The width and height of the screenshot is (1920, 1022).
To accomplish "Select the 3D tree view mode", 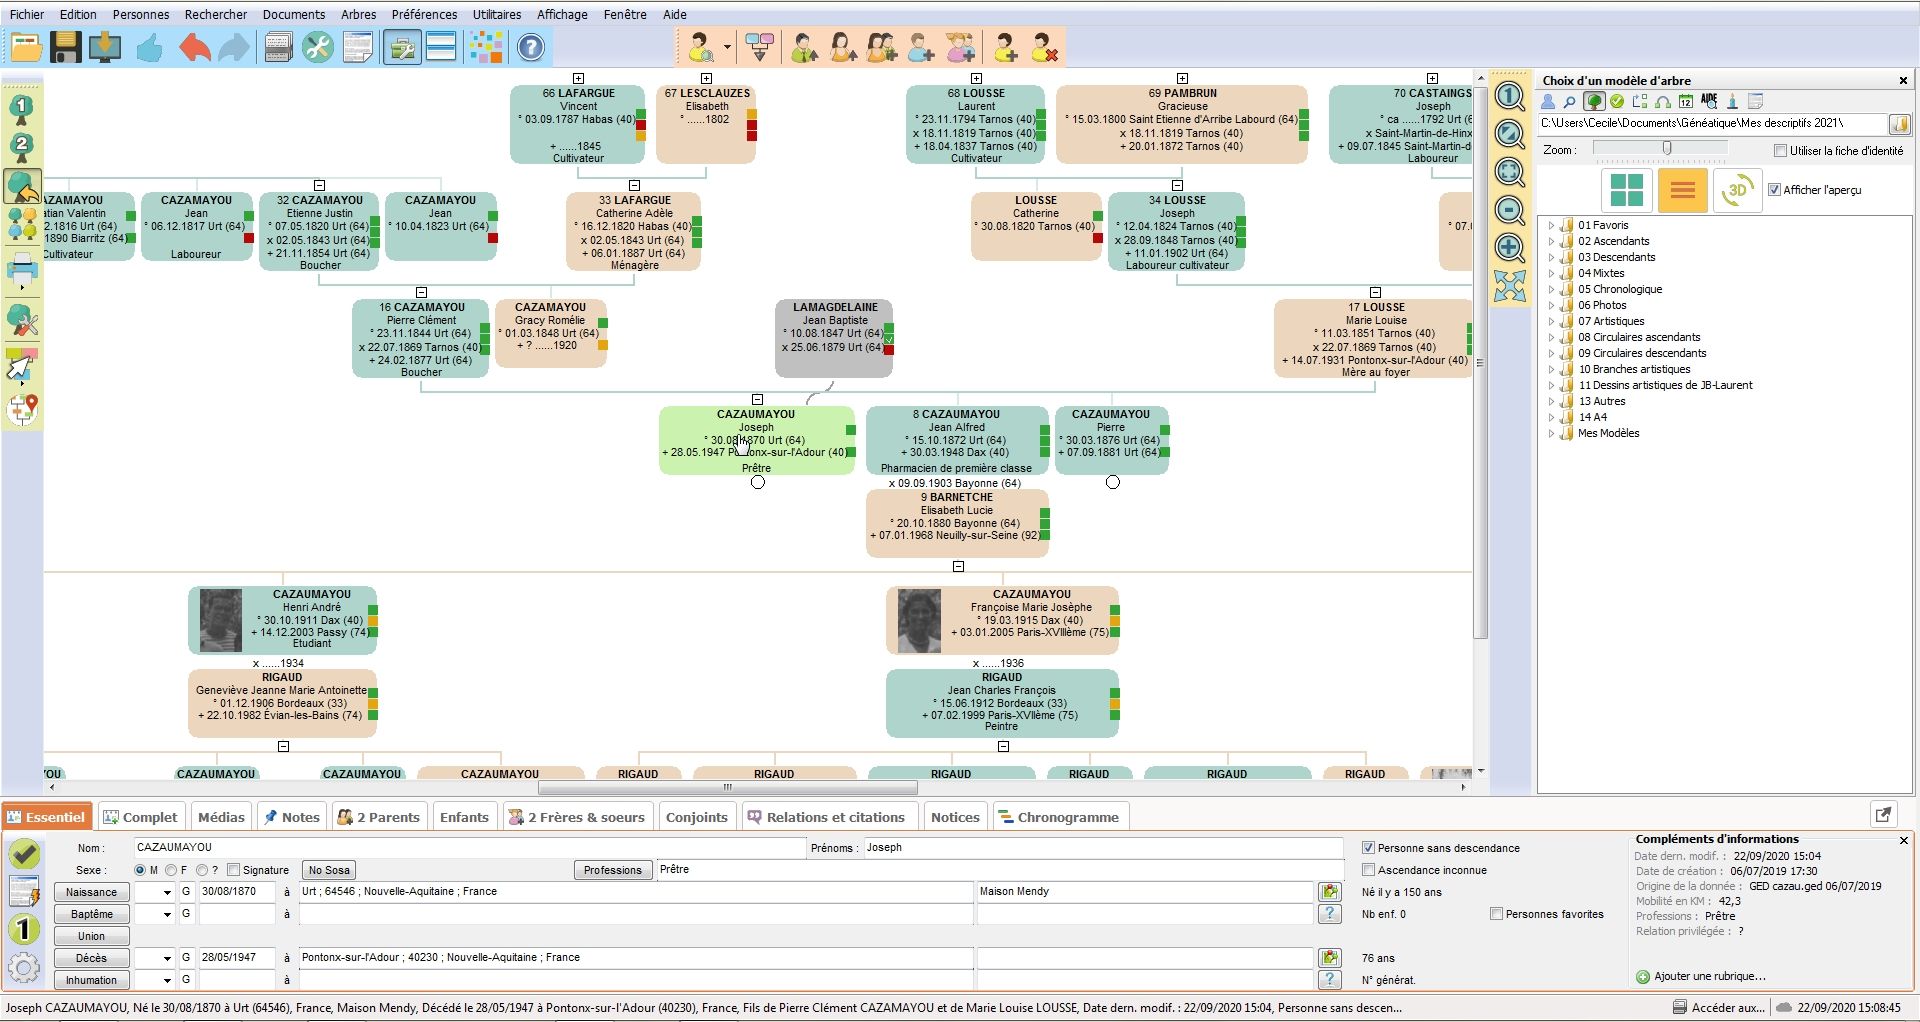I will tap(1737, 190).
